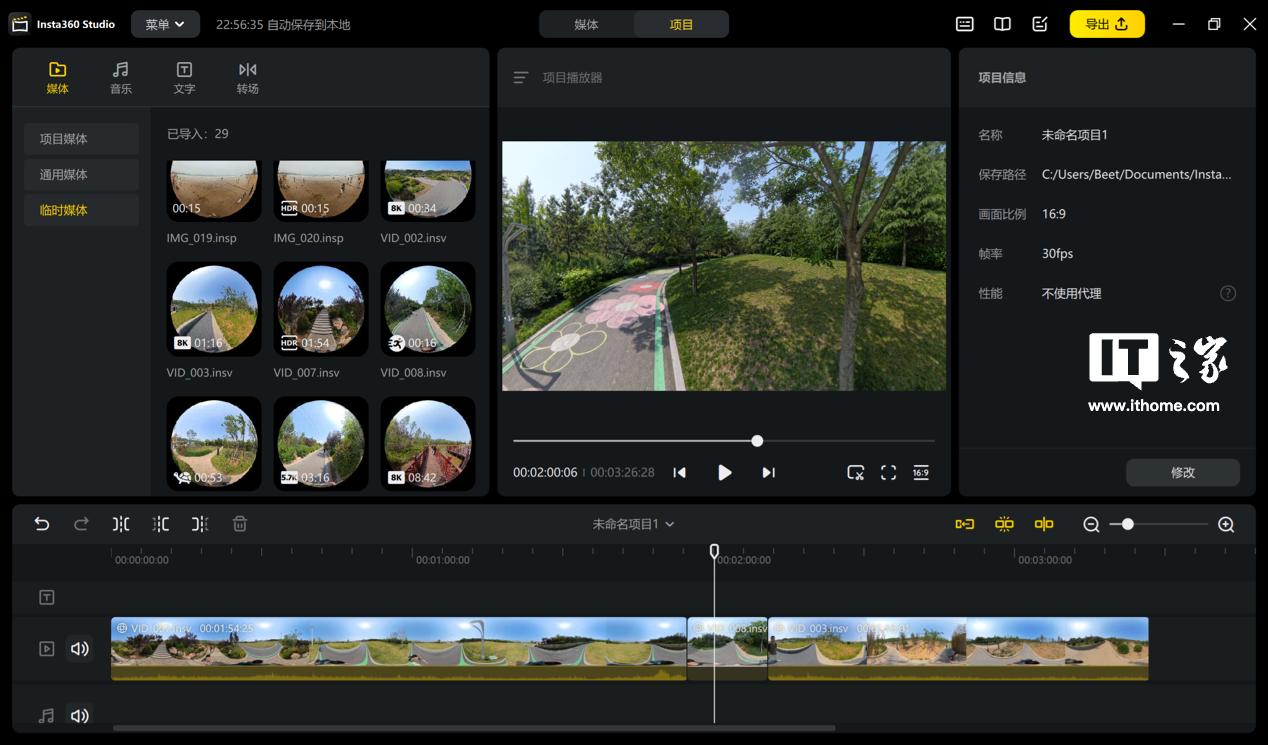Click the preview playback progress slider handle

pyautogui.click(x=757, y=441)
